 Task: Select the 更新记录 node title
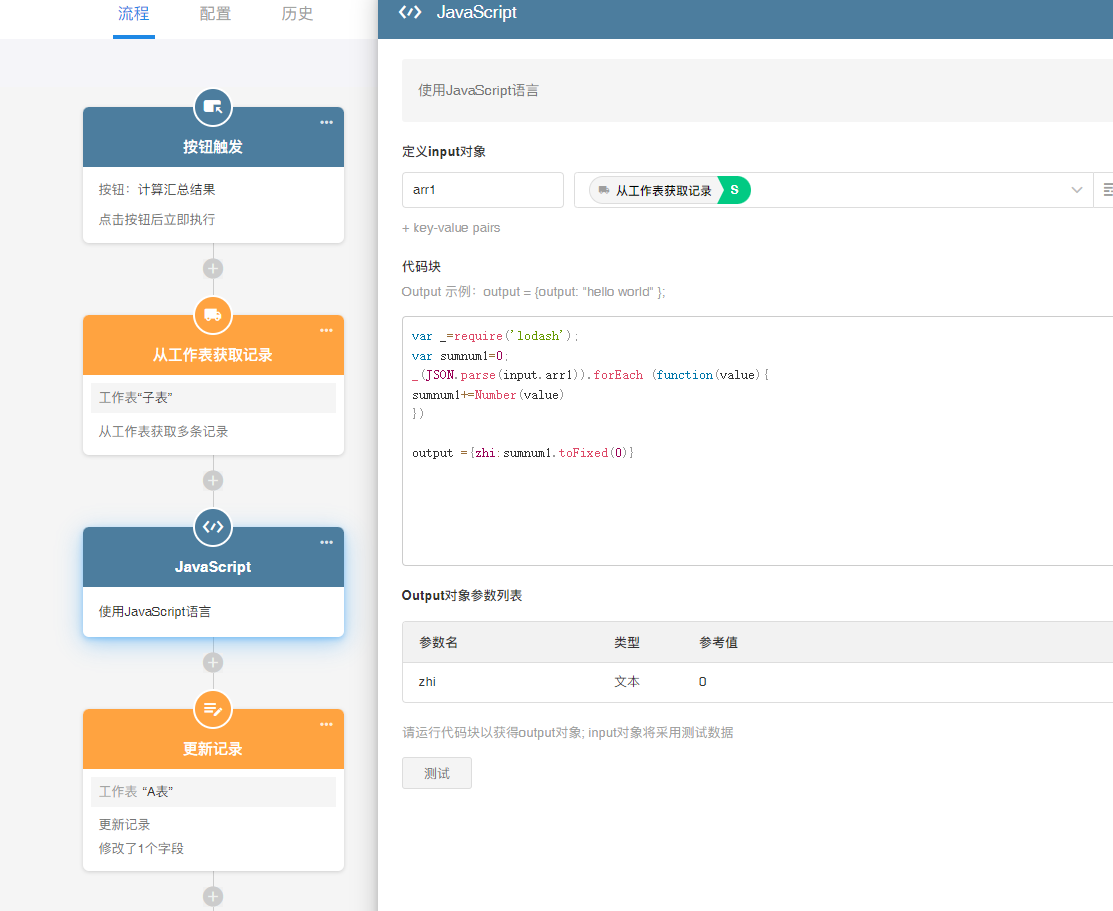[x=213, y=748]
